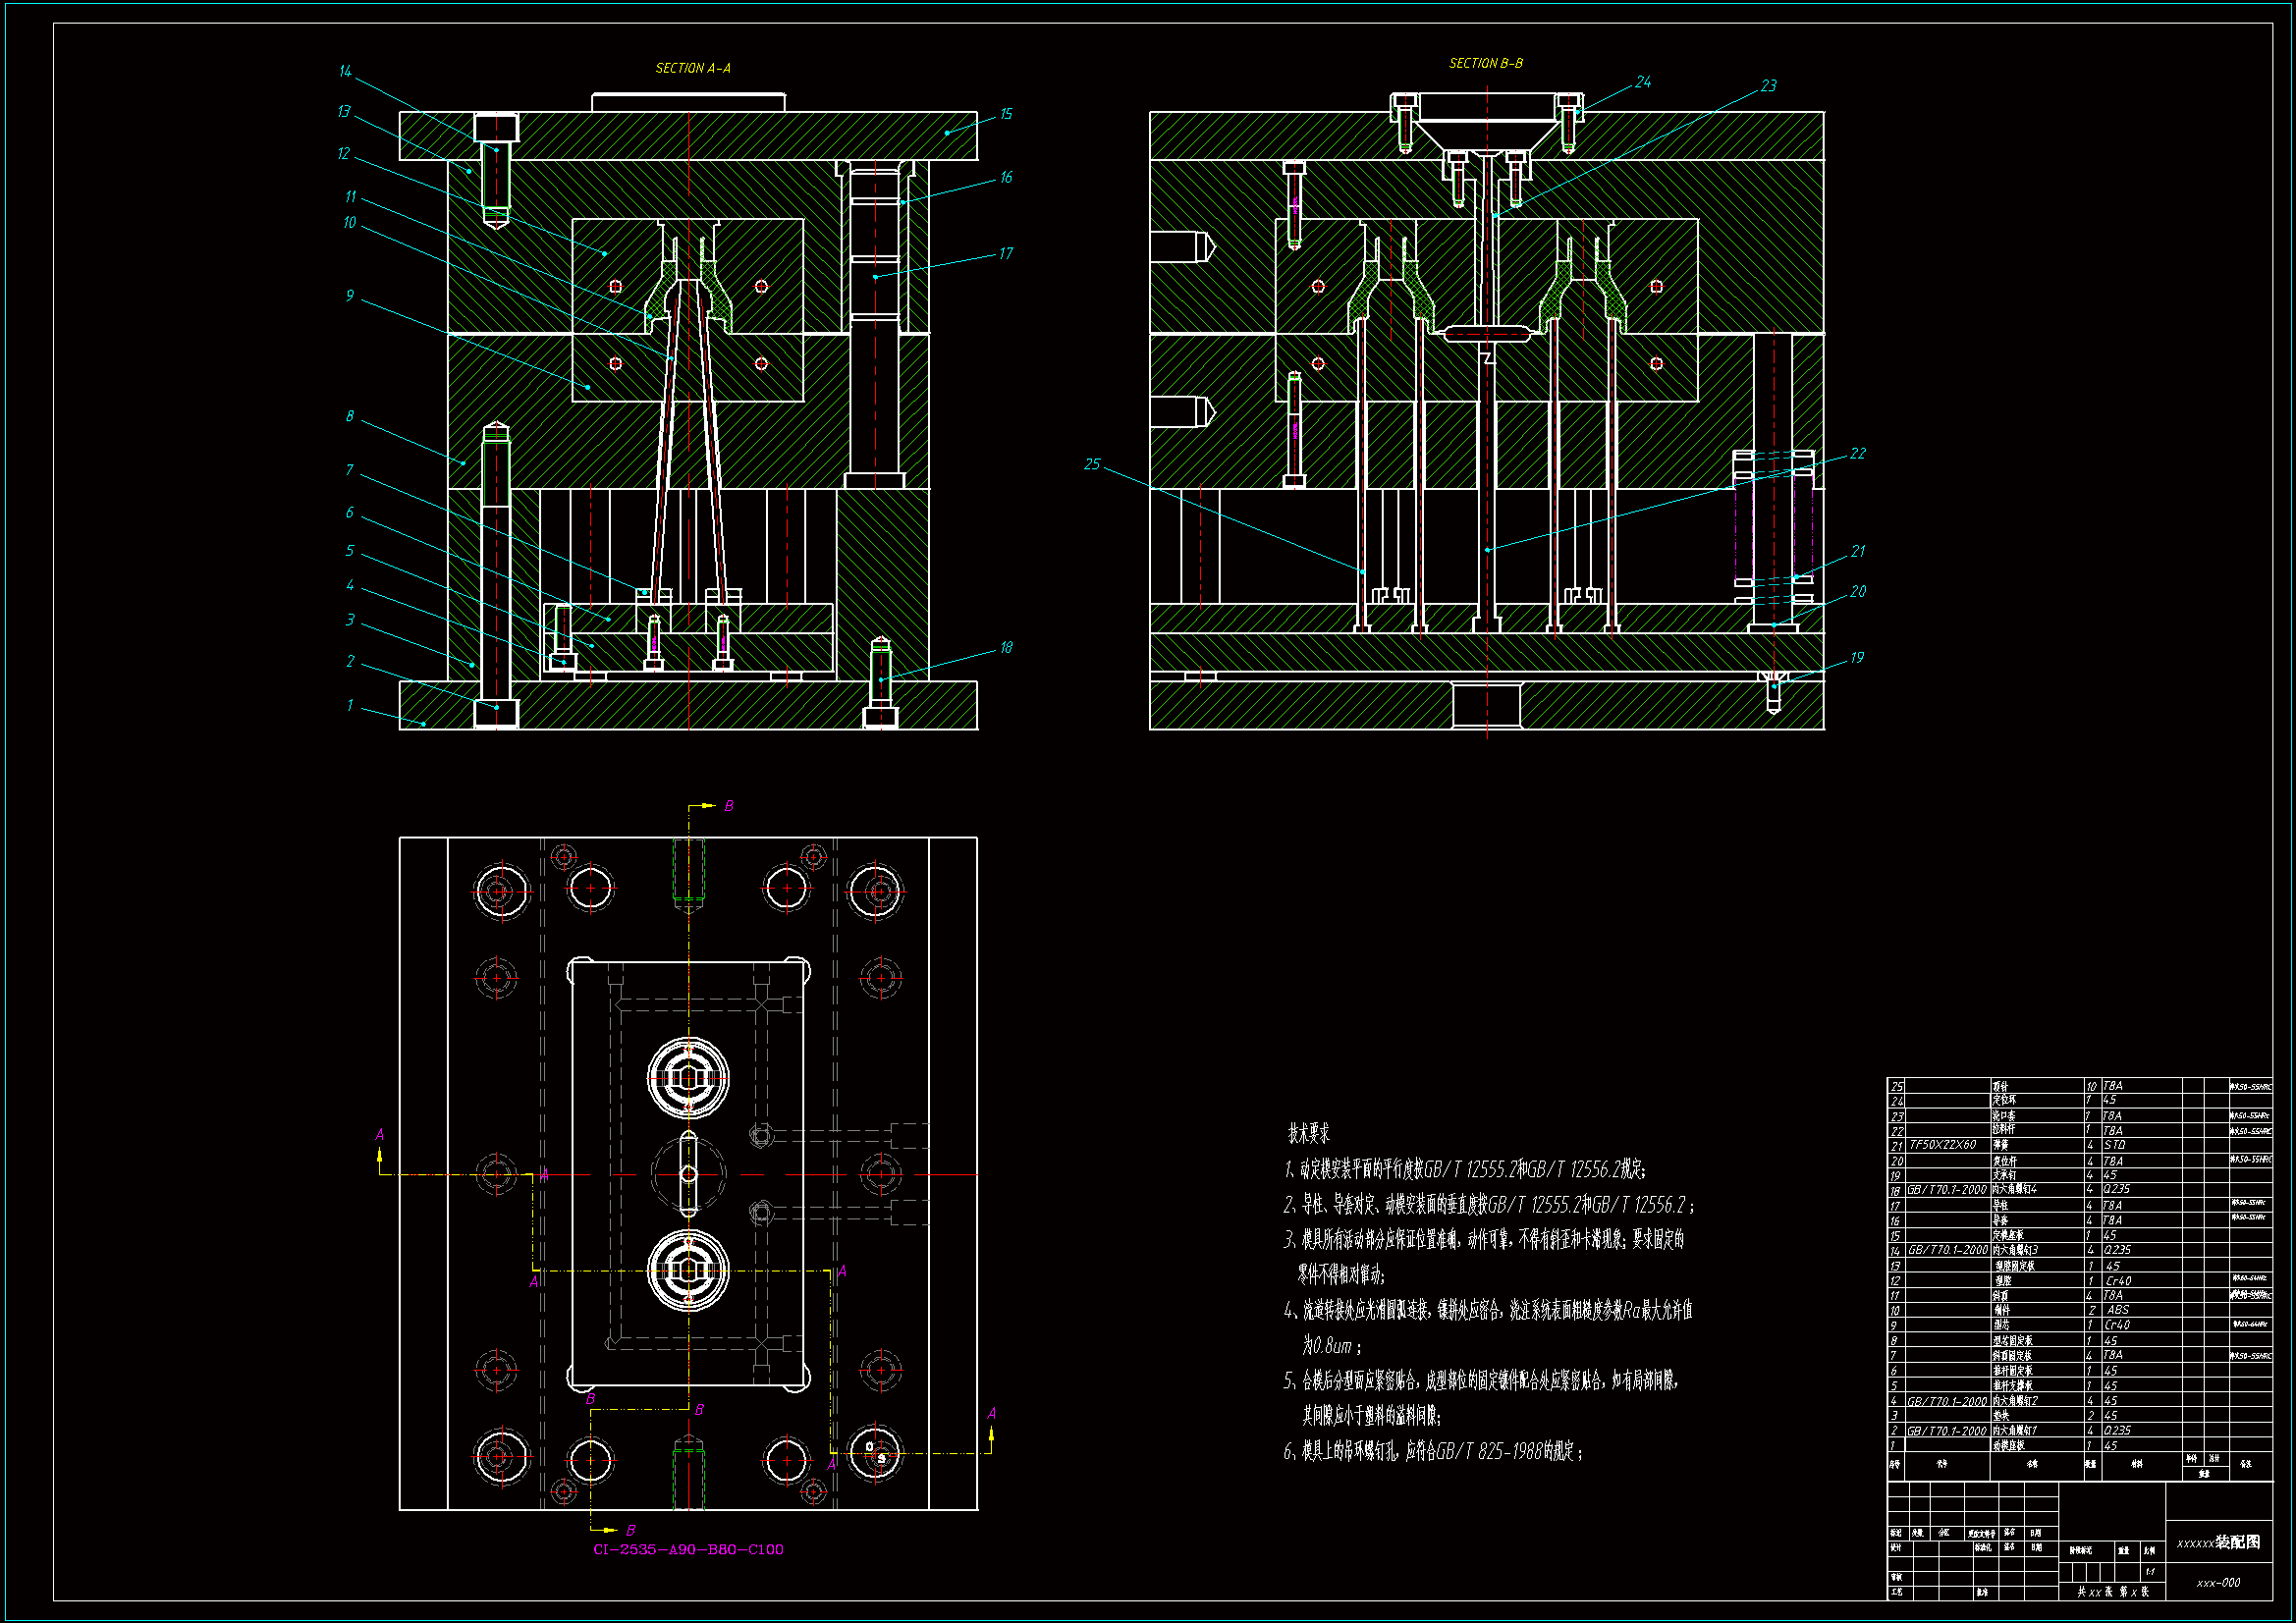Screen dimensions: 2296x1623
Task: Click balloon number 1 at bottom plate
Action: pos(350,705)
